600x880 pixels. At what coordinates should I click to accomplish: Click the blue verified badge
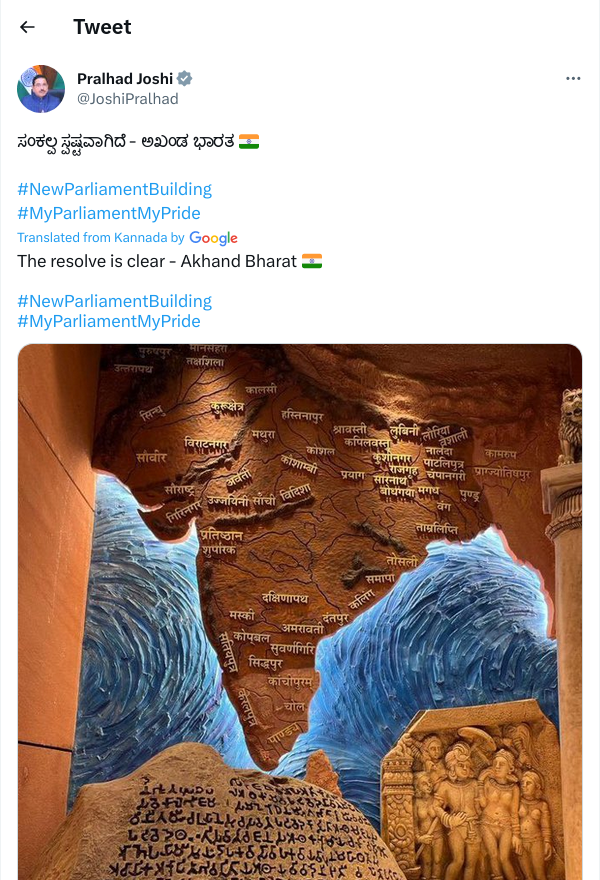pyautogui.click(x=185, y=79)
